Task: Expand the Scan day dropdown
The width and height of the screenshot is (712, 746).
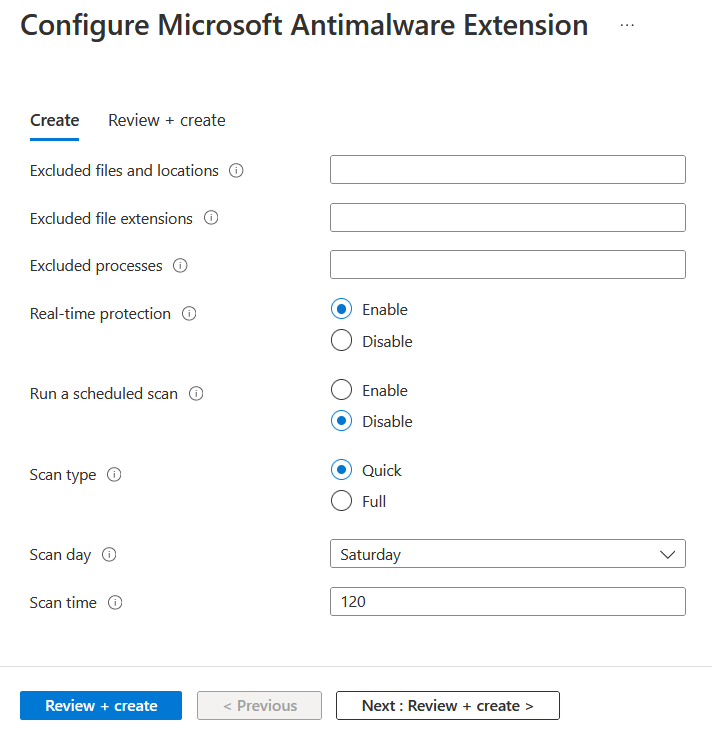Action: pyautogui.click(x=507, y=554)
